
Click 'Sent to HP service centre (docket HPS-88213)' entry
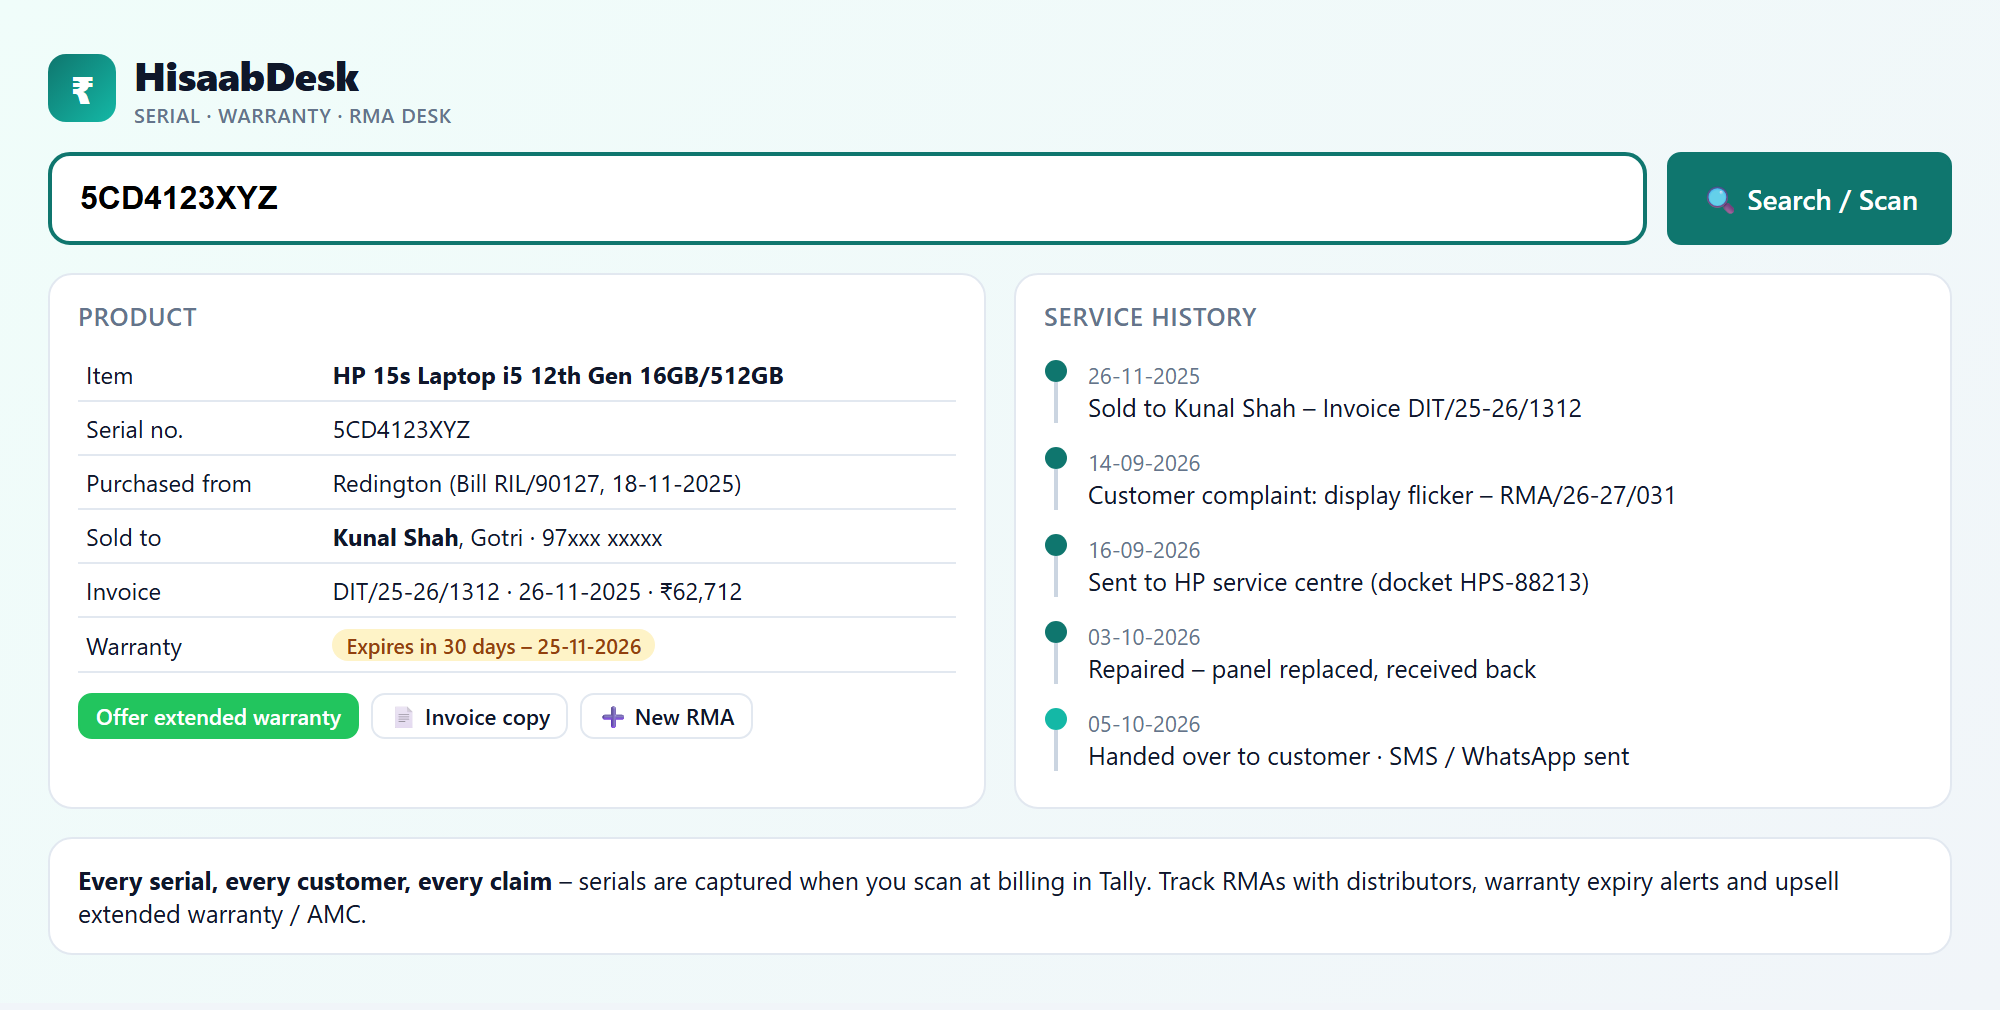pos(1338,582)
